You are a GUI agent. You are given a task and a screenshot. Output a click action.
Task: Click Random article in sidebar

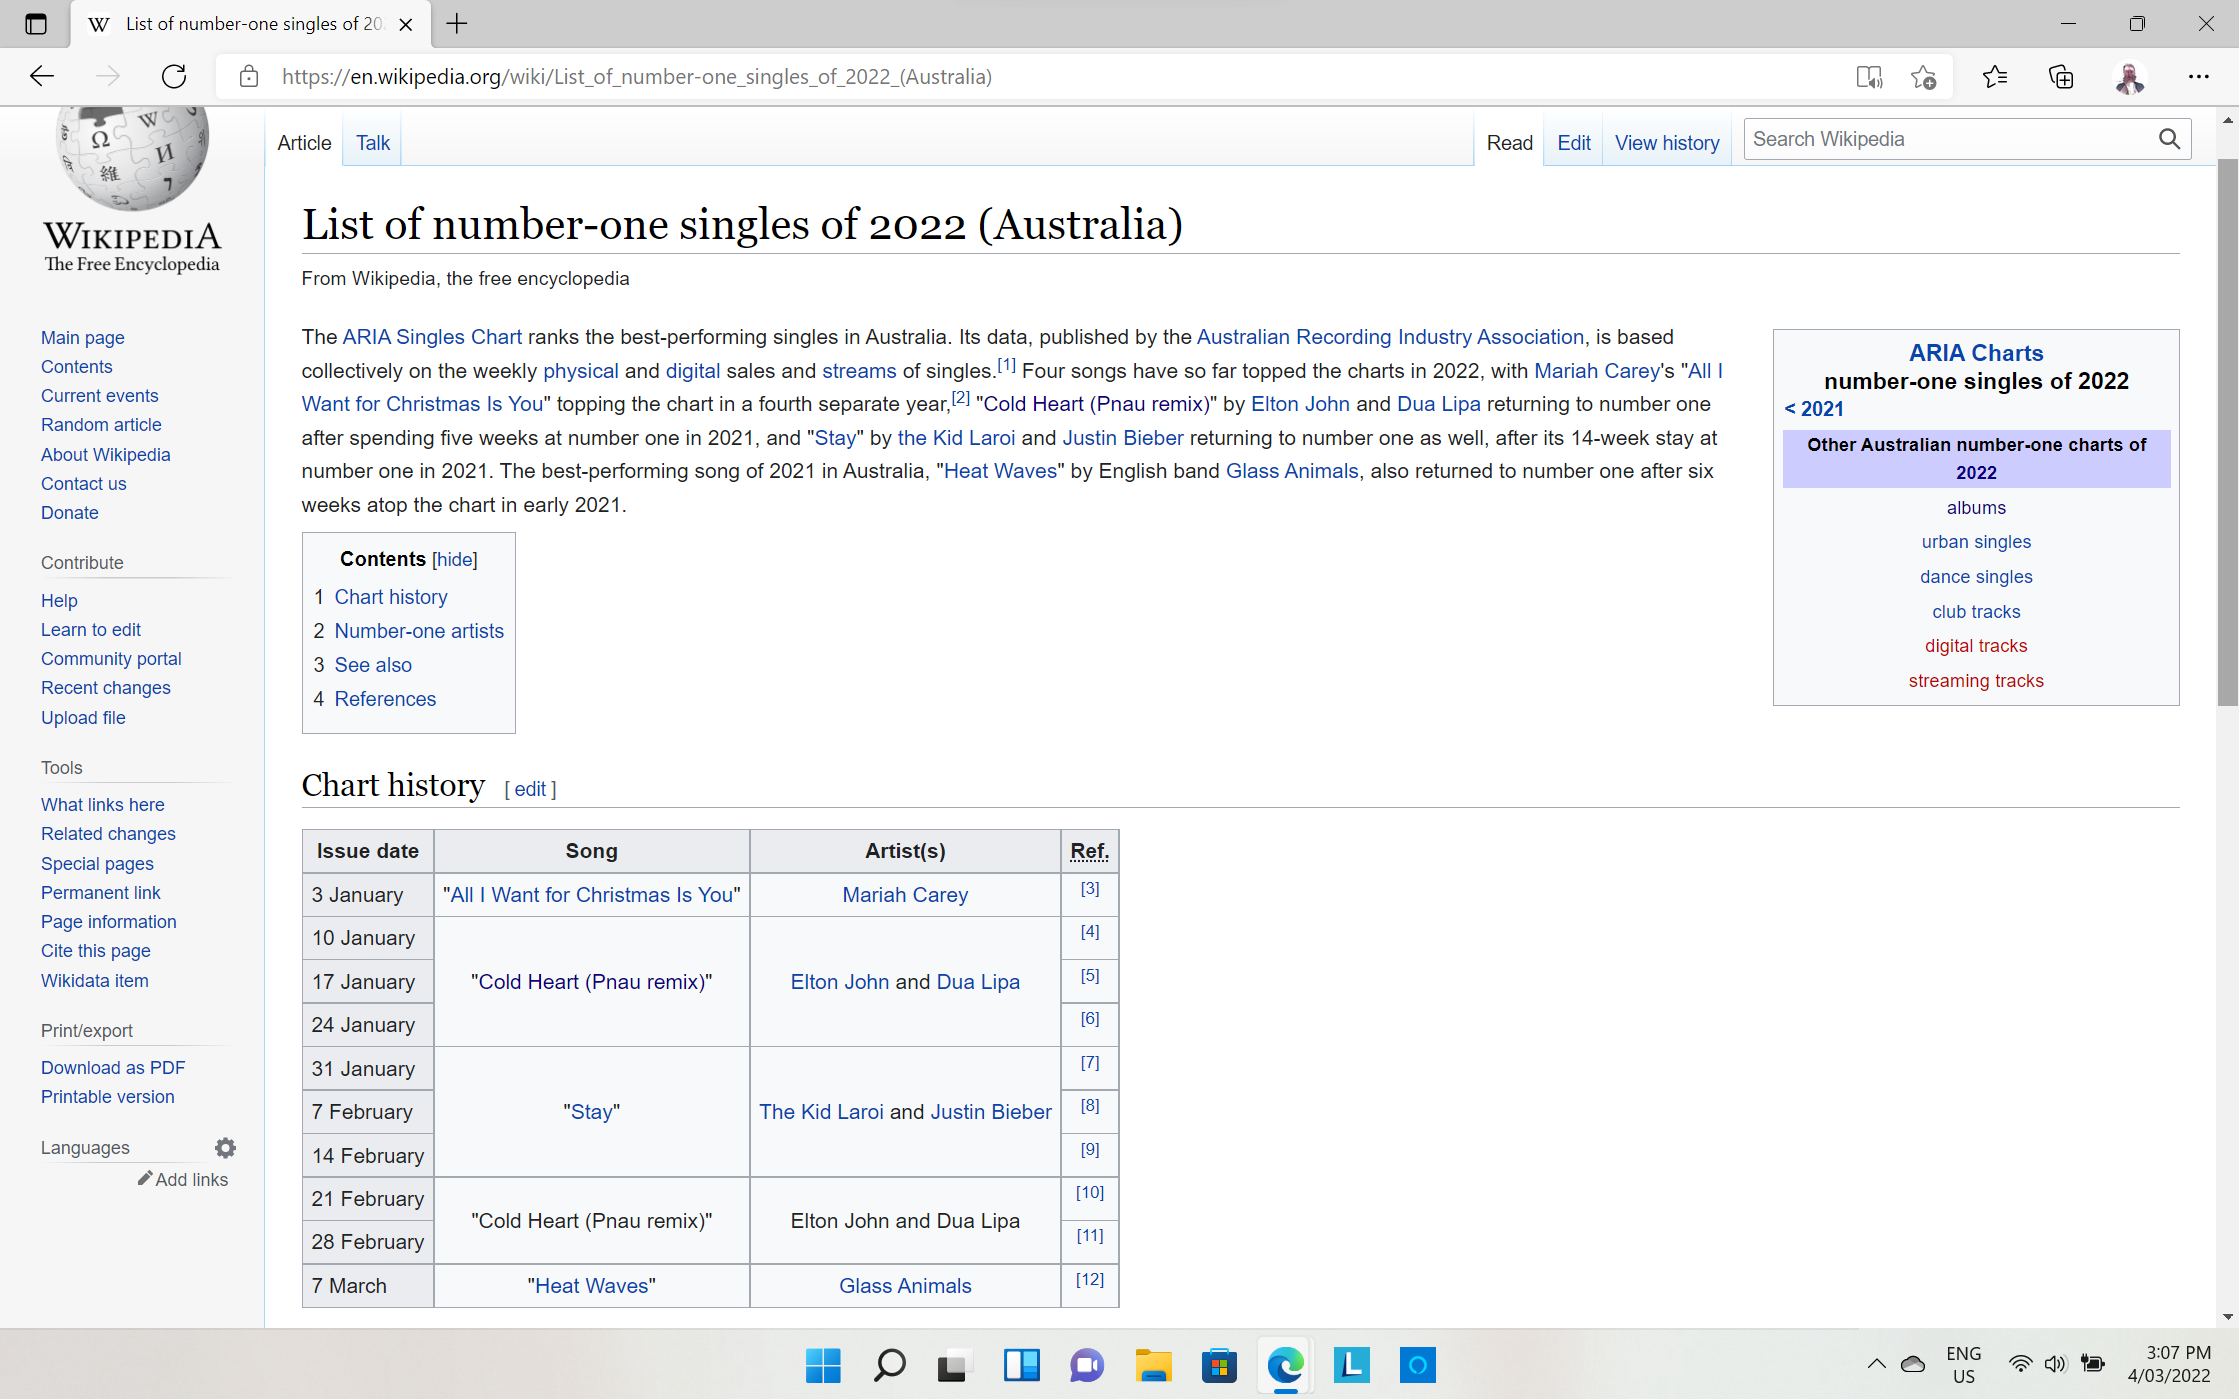[101, 425]
